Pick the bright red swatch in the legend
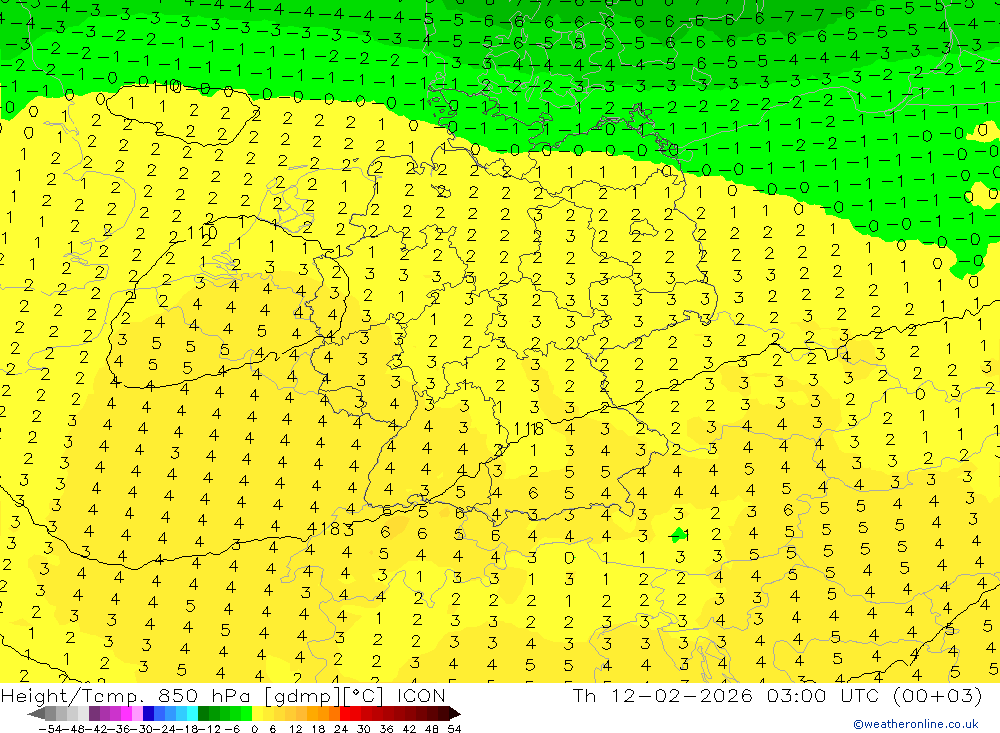The width and height of the screenshot is (1000, 733). [x=345, y=713]
